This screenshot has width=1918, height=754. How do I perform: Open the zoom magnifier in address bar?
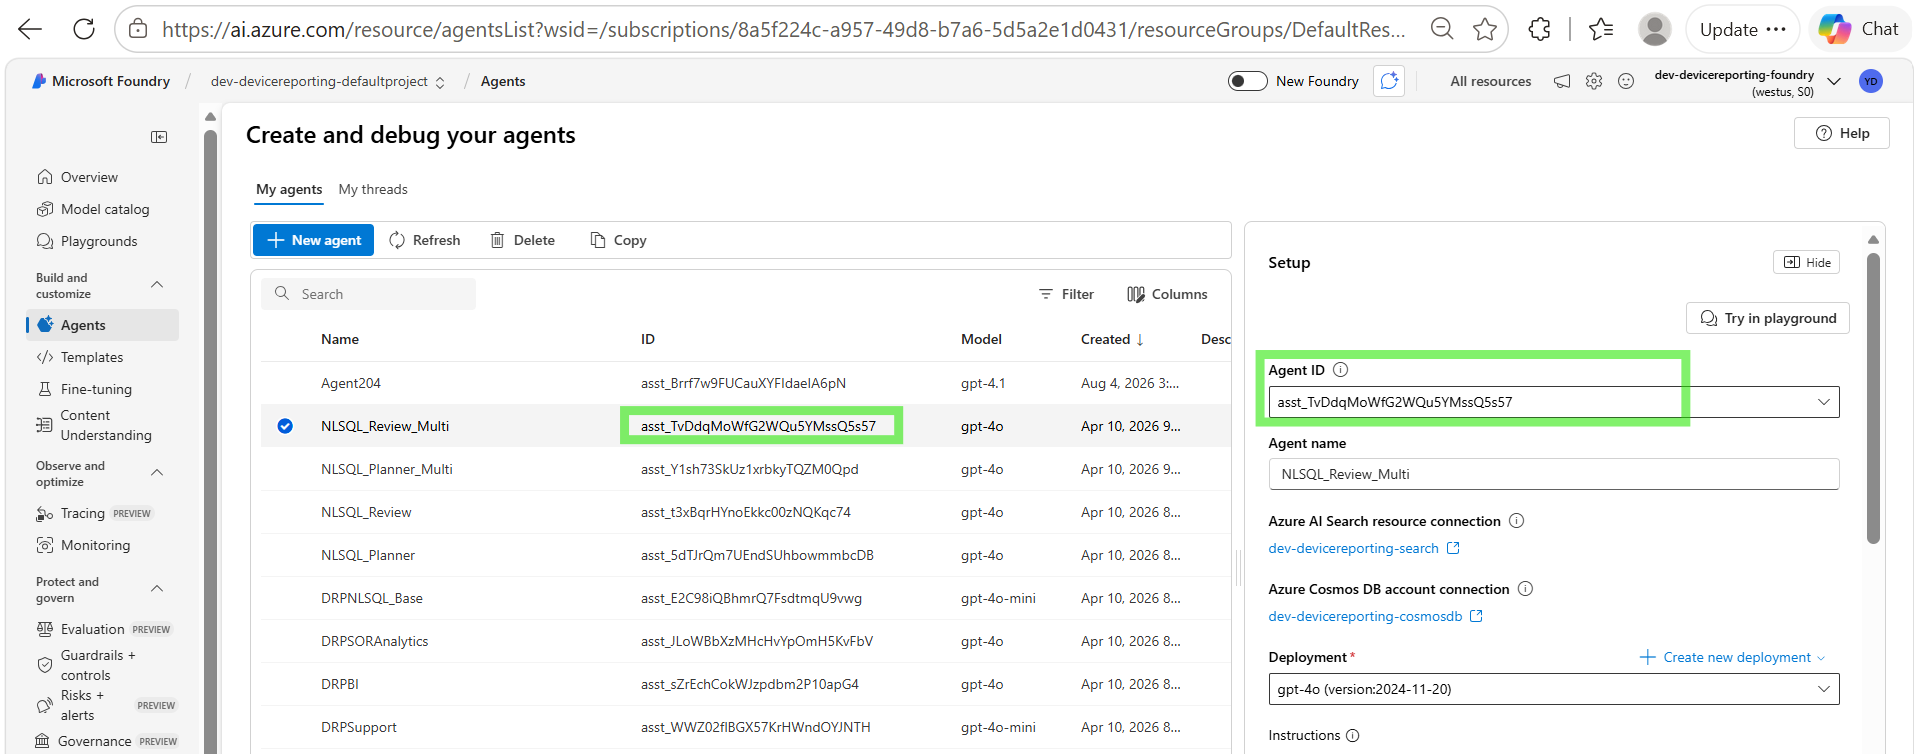(x=1442, y=29)
